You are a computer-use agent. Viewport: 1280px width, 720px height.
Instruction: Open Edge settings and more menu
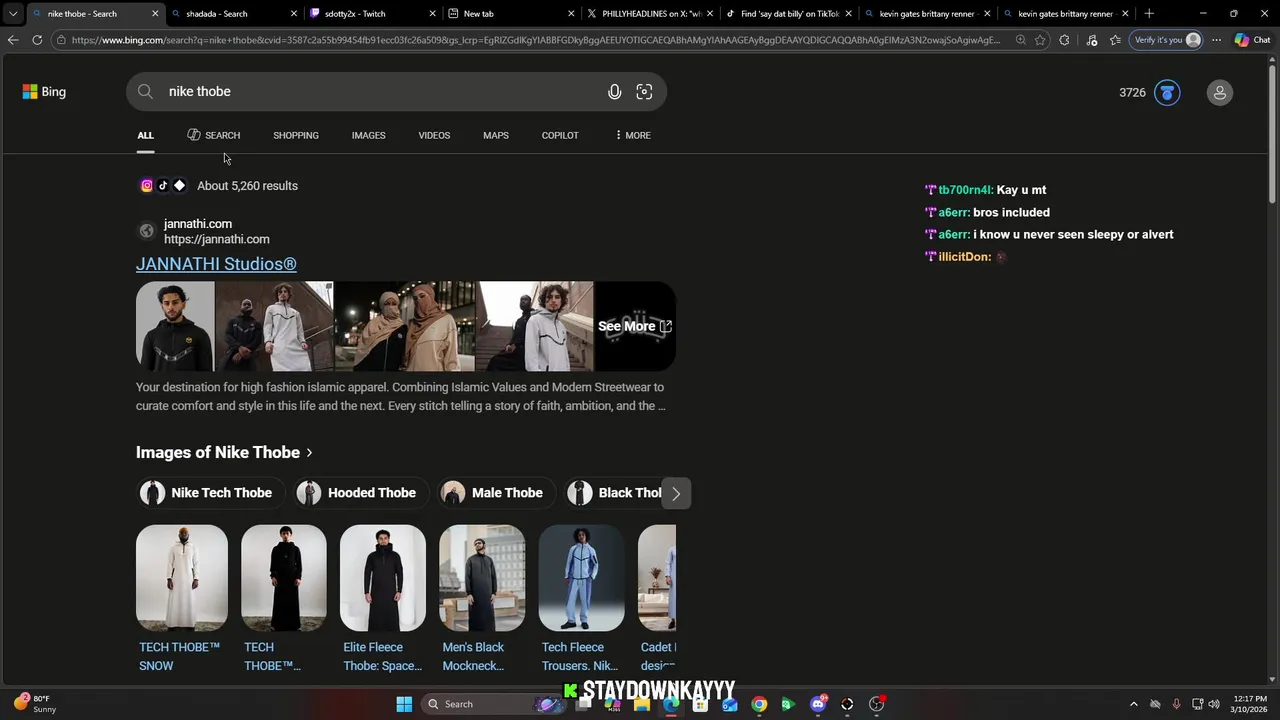tap(1216, 40)
